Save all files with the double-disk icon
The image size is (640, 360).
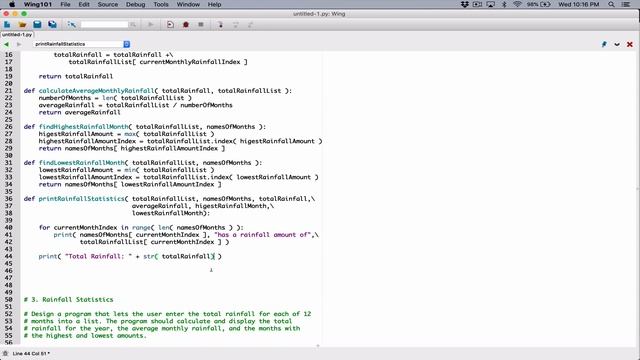[52, 24]
